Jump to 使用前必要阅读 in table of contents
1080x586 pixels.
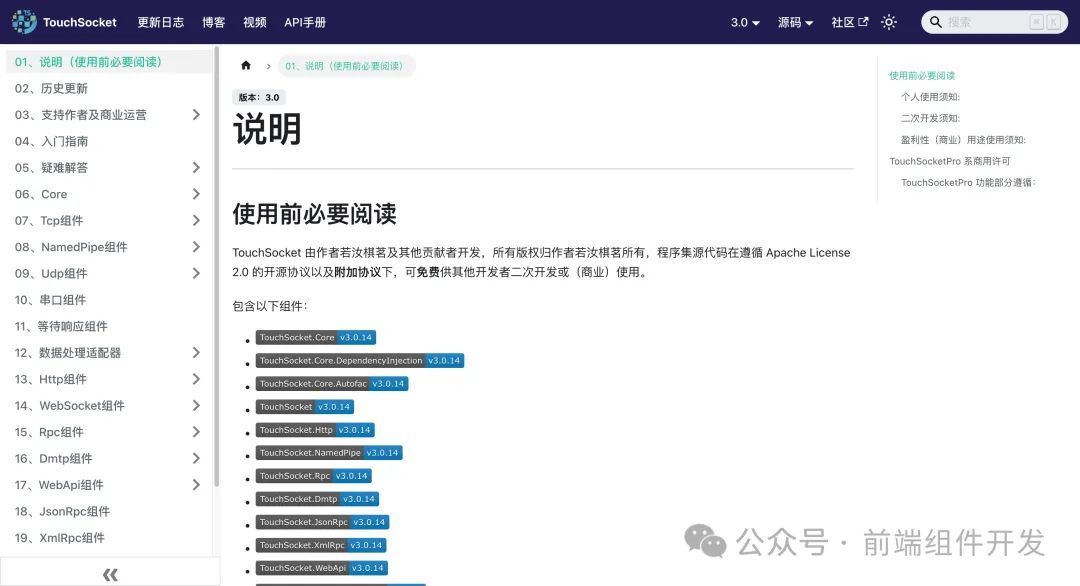922,76
